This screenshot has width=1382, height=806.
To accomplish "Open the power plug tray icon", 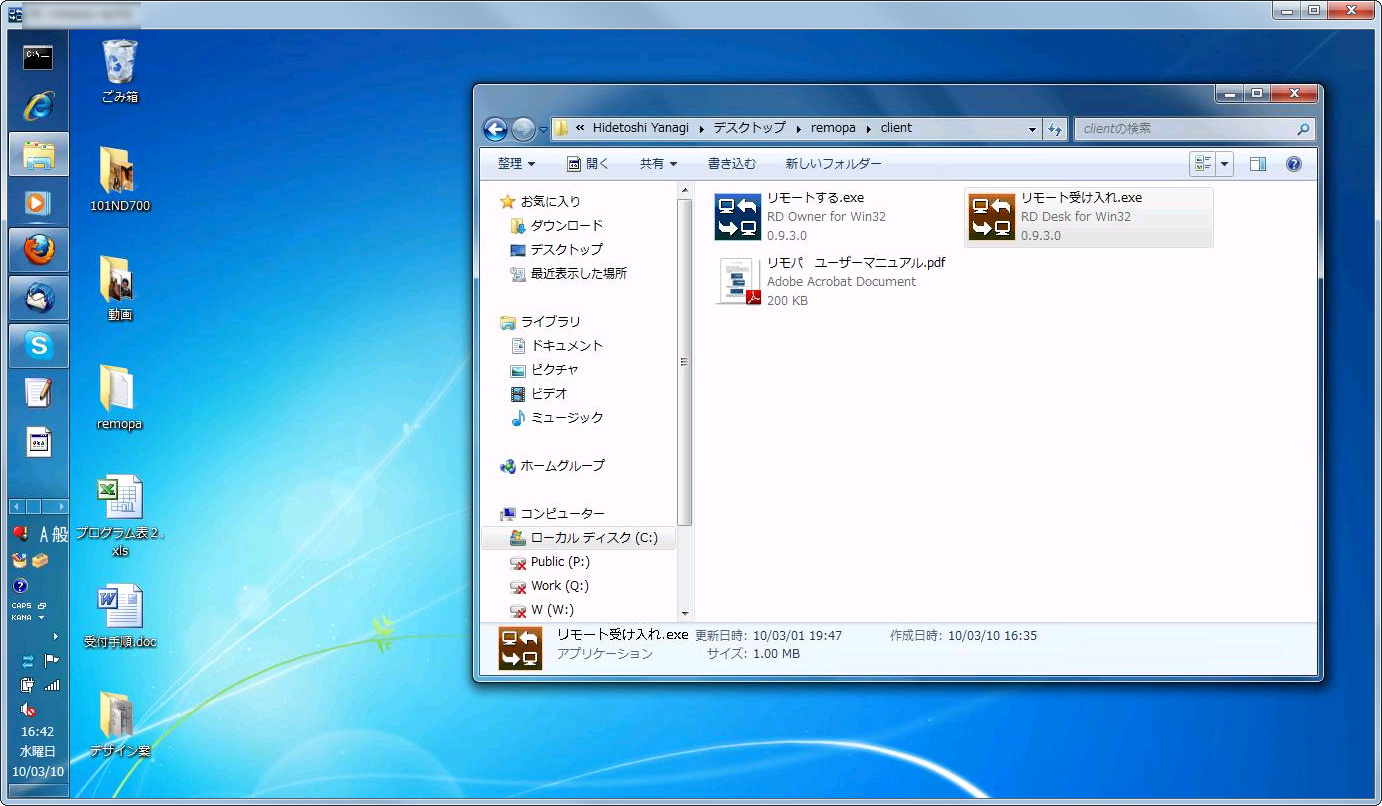I will click(28, 685).
